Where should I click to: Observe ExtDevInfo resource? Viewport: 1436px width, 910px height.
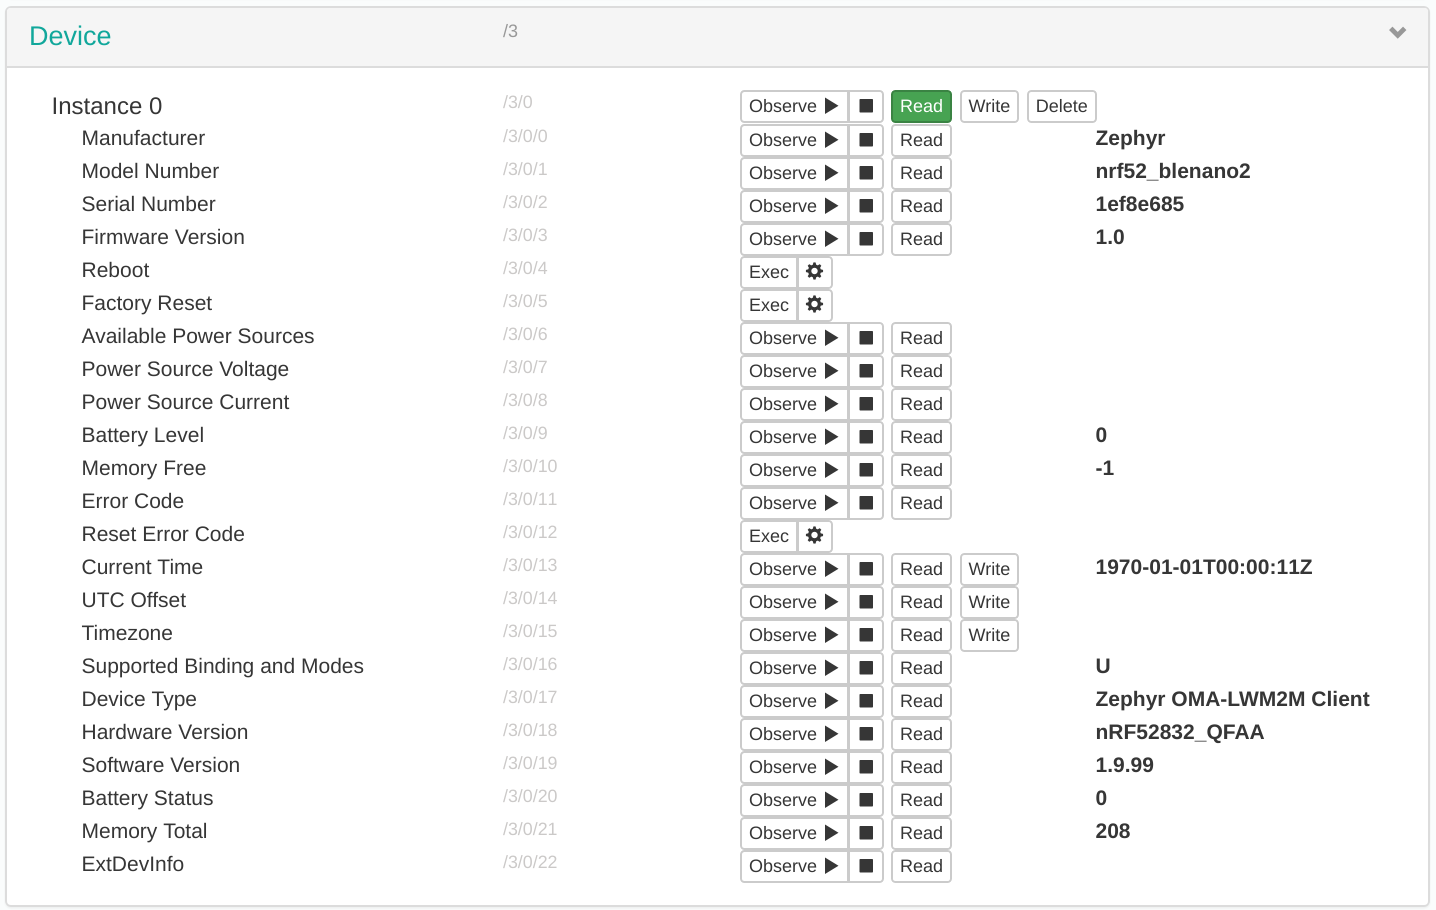tap(794, 866)
